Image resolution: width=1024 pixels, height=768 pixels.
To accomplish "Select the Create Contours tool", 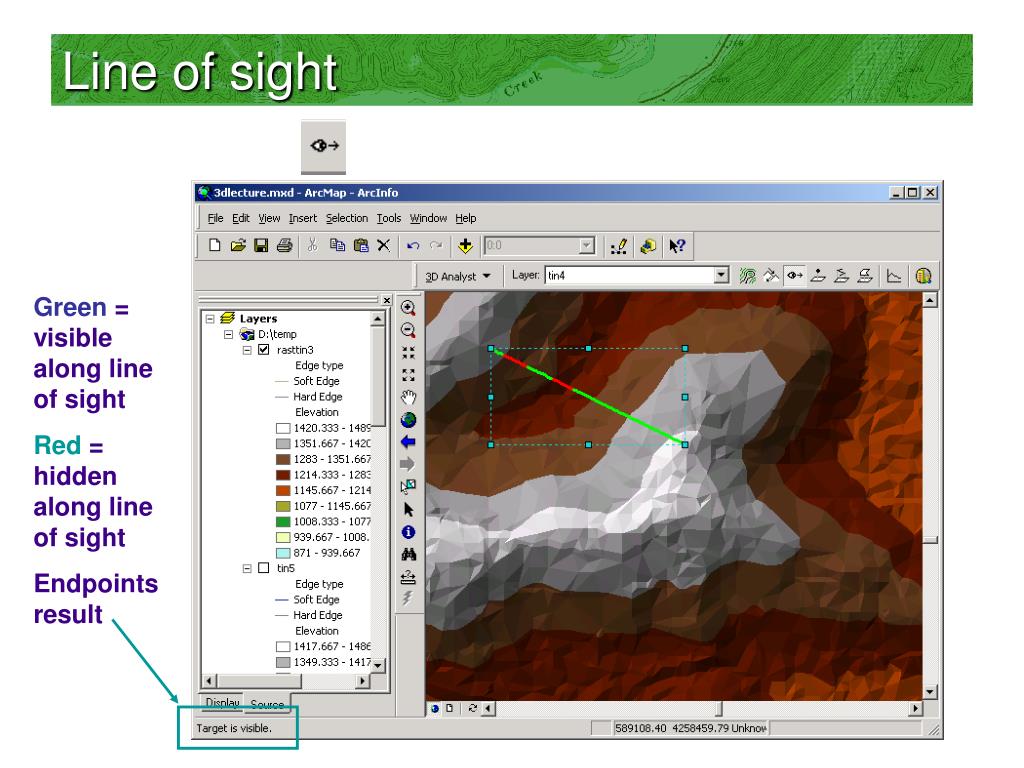I will pyautogui.click(x=747, y=276).
